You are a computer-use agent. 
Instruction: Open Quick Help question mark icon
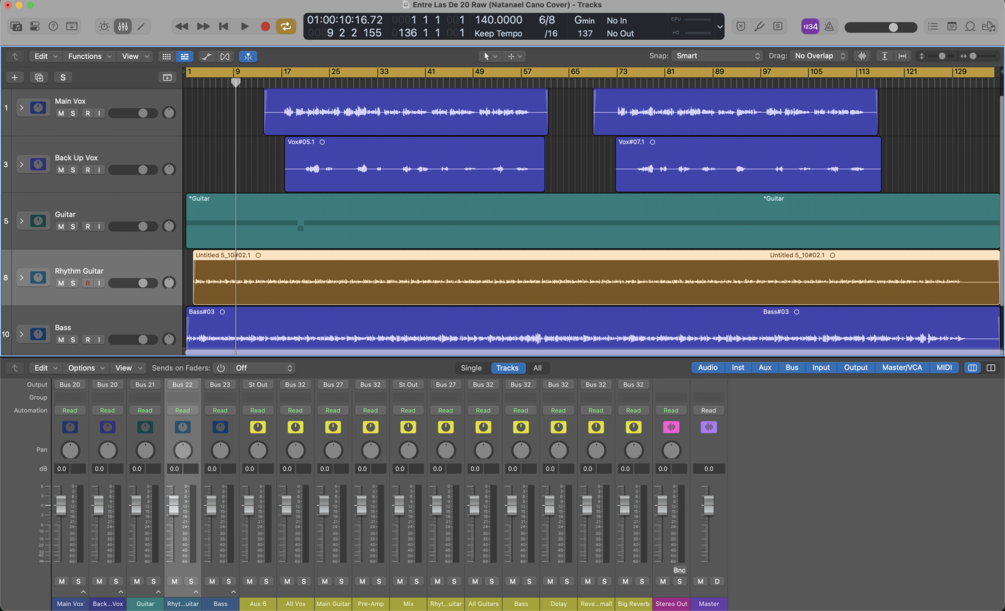[53, 26]
